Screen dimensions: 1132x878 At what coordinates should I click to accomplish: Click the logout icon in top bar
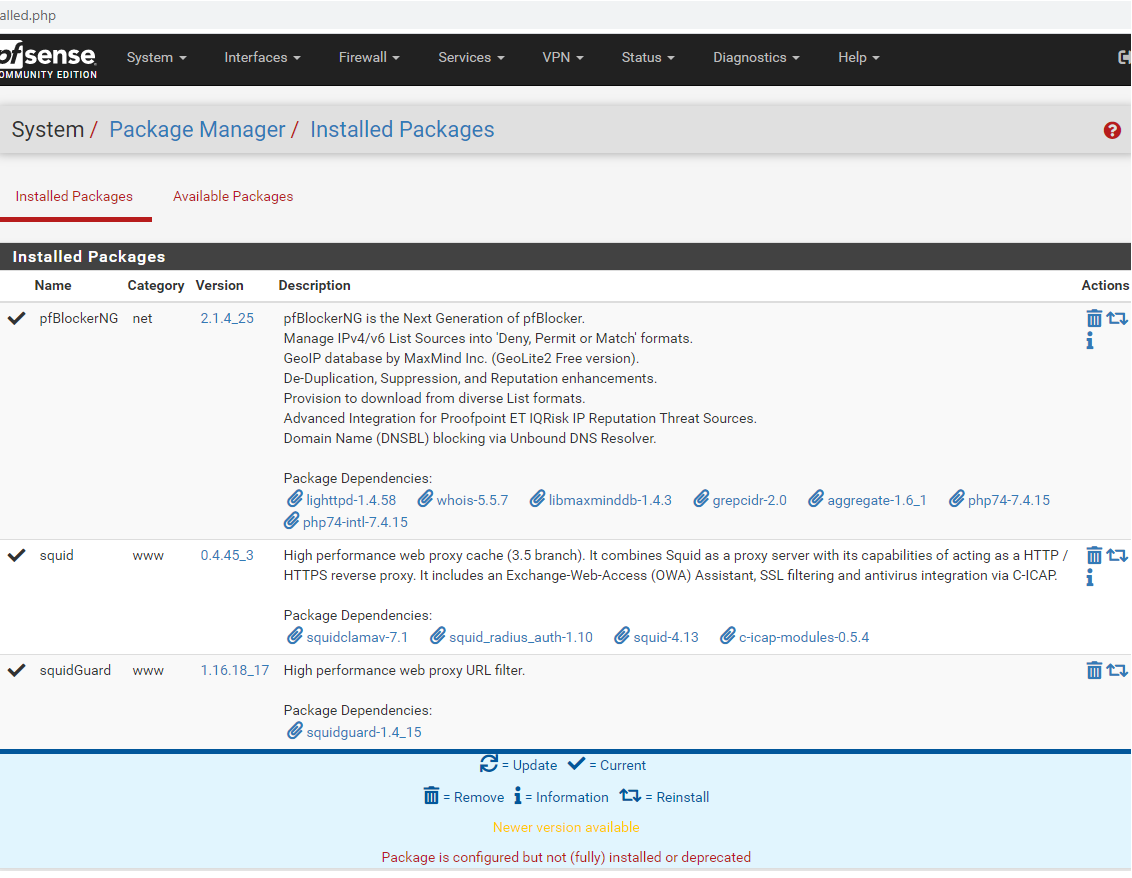[1124, 57]
